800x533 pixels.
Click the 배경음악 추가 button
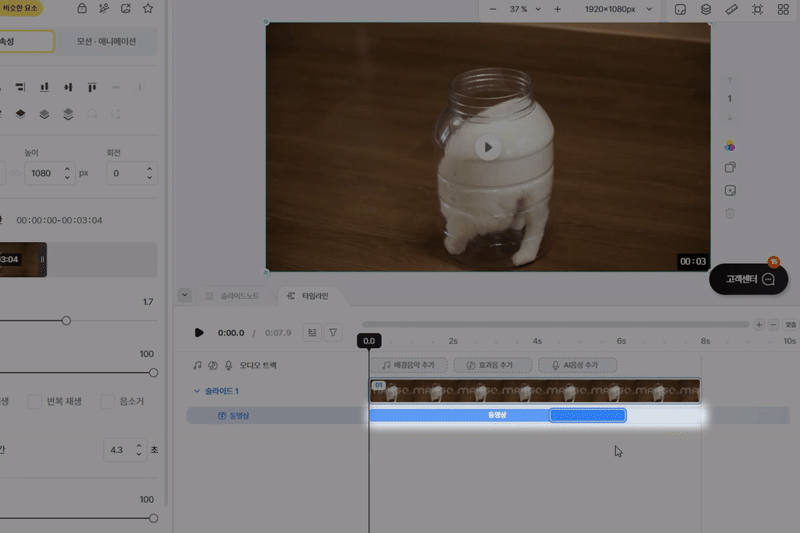(408, 366)
